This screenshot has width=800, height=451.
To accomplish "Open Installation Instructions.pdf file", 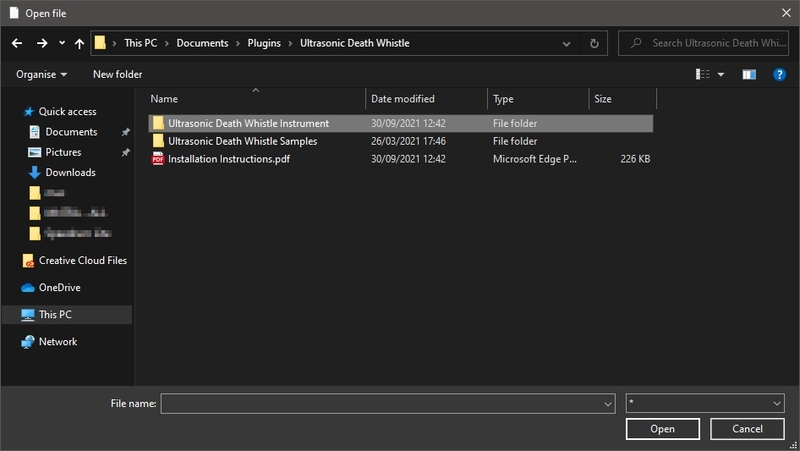I will (x=230, y=159).
